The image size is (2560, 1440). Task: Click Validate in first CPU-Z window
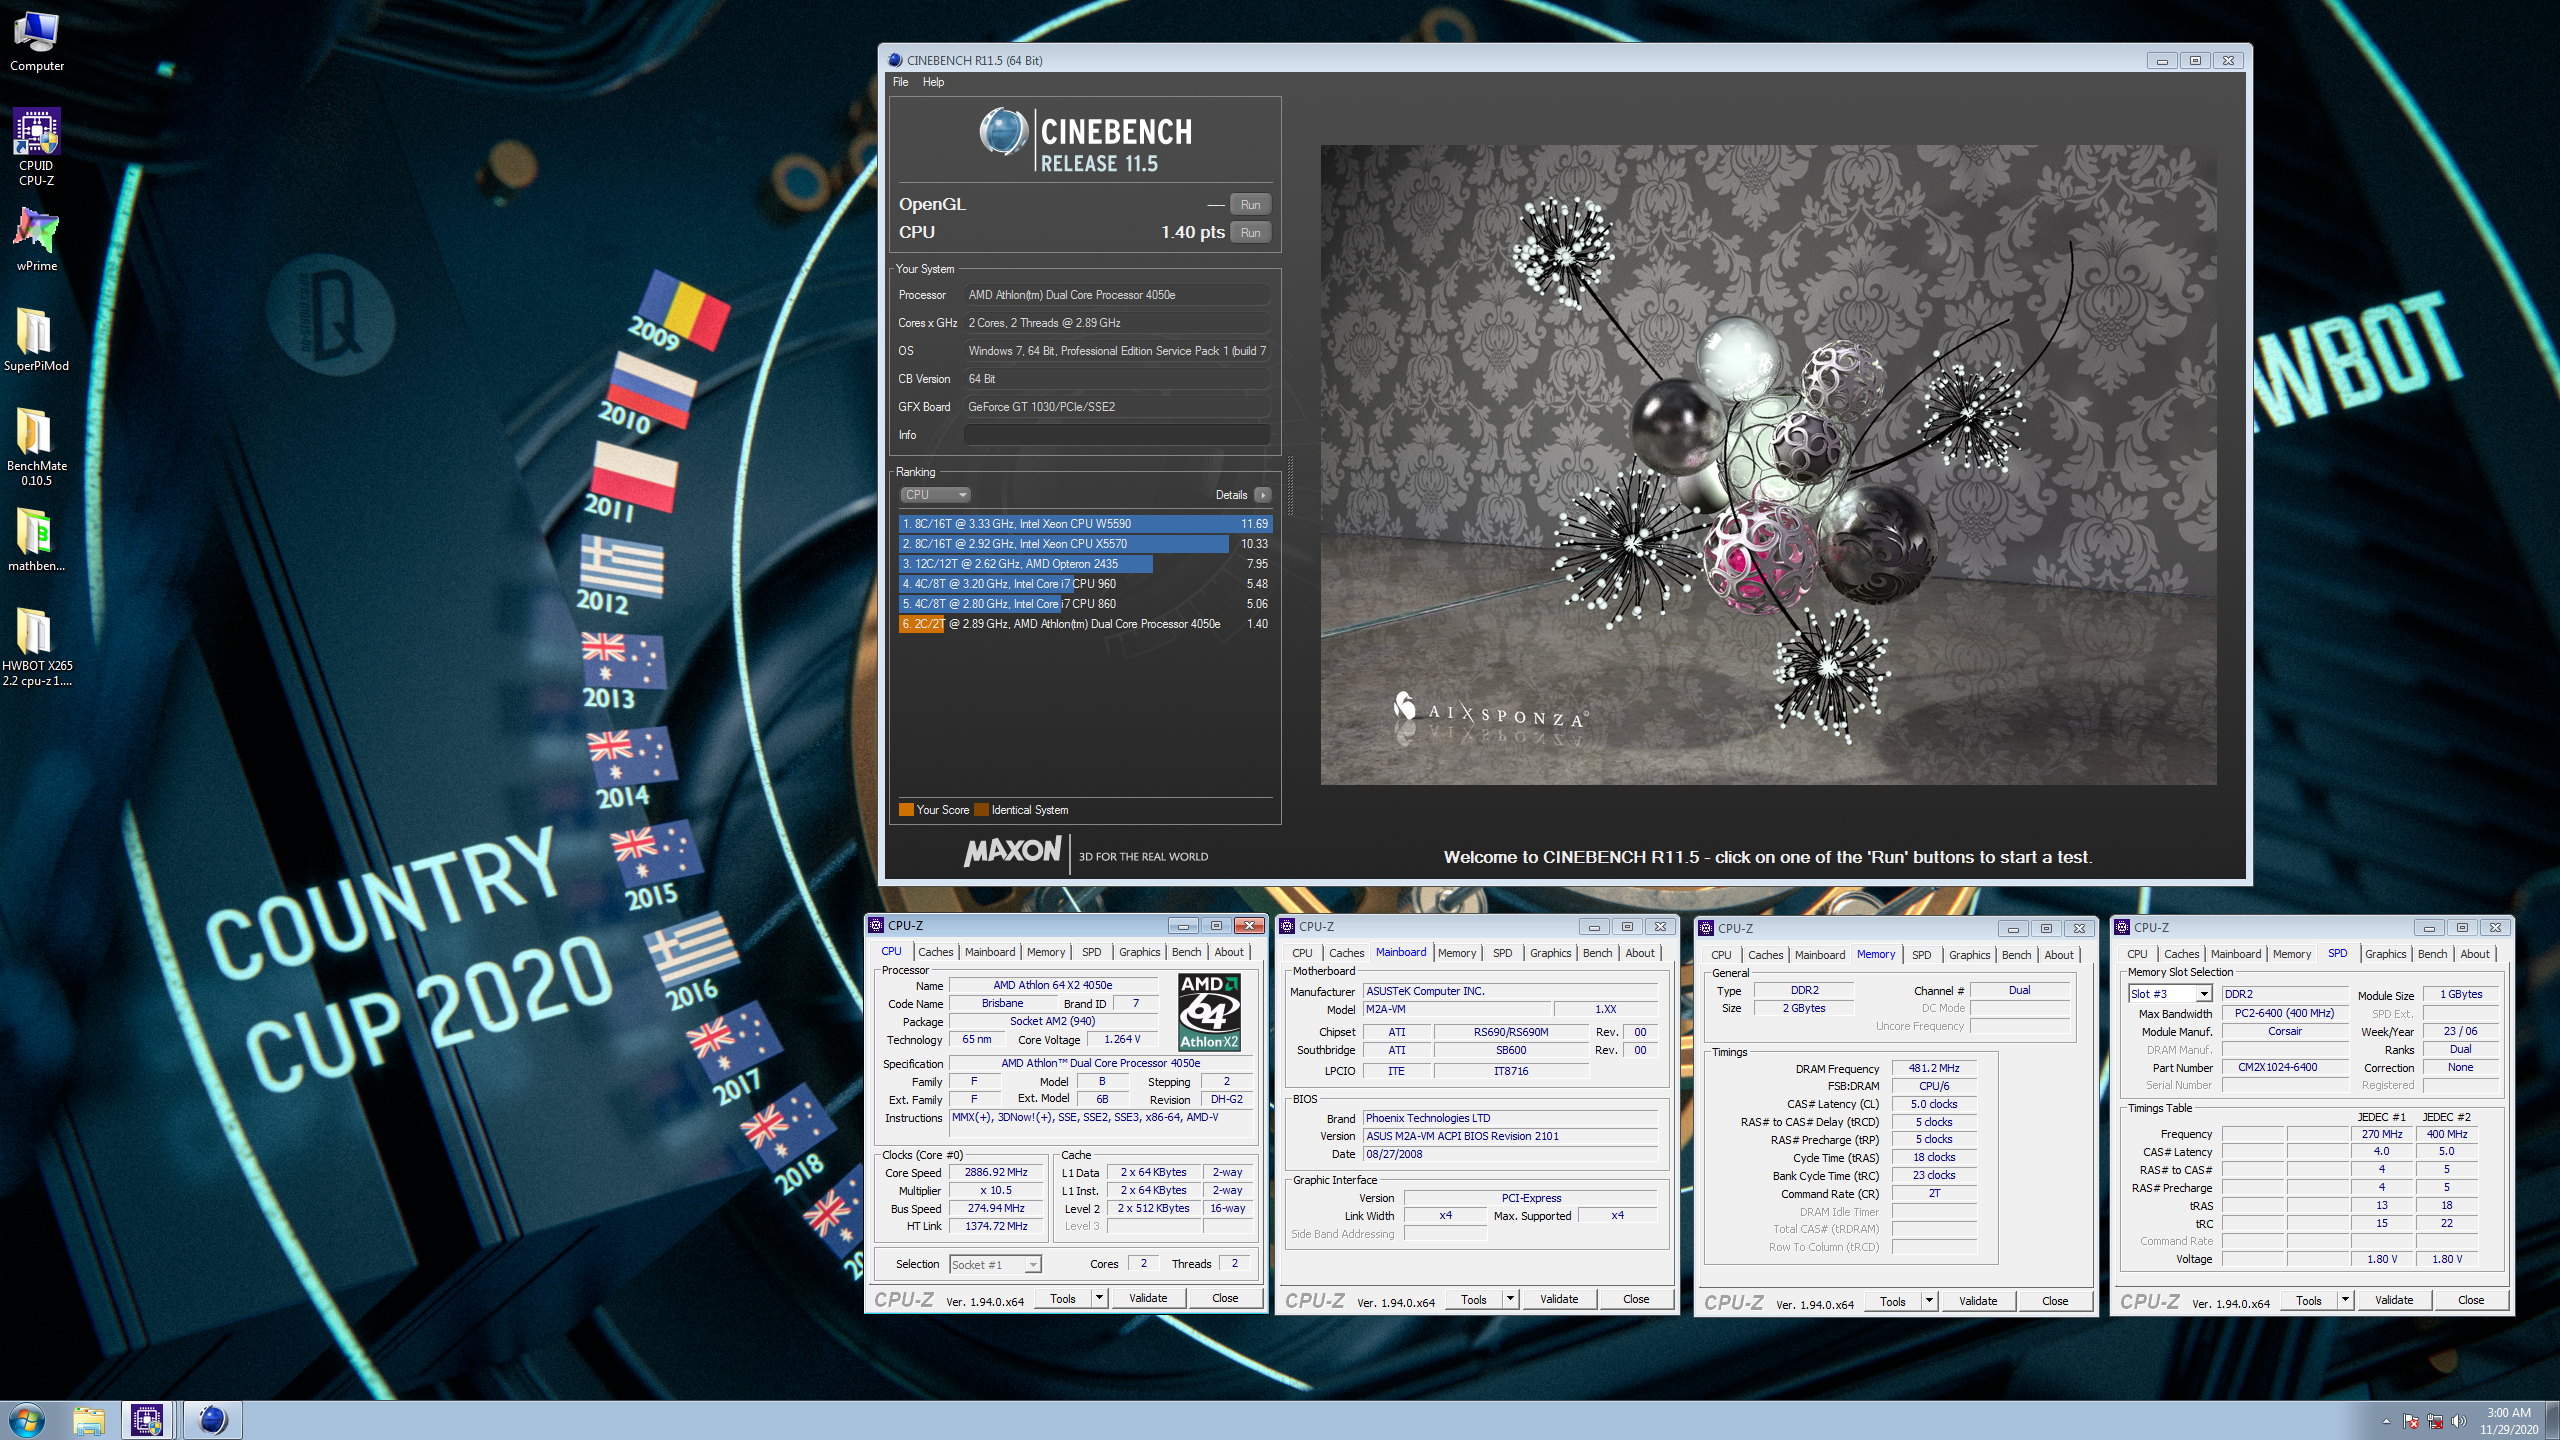[x=1148, y=1298]
